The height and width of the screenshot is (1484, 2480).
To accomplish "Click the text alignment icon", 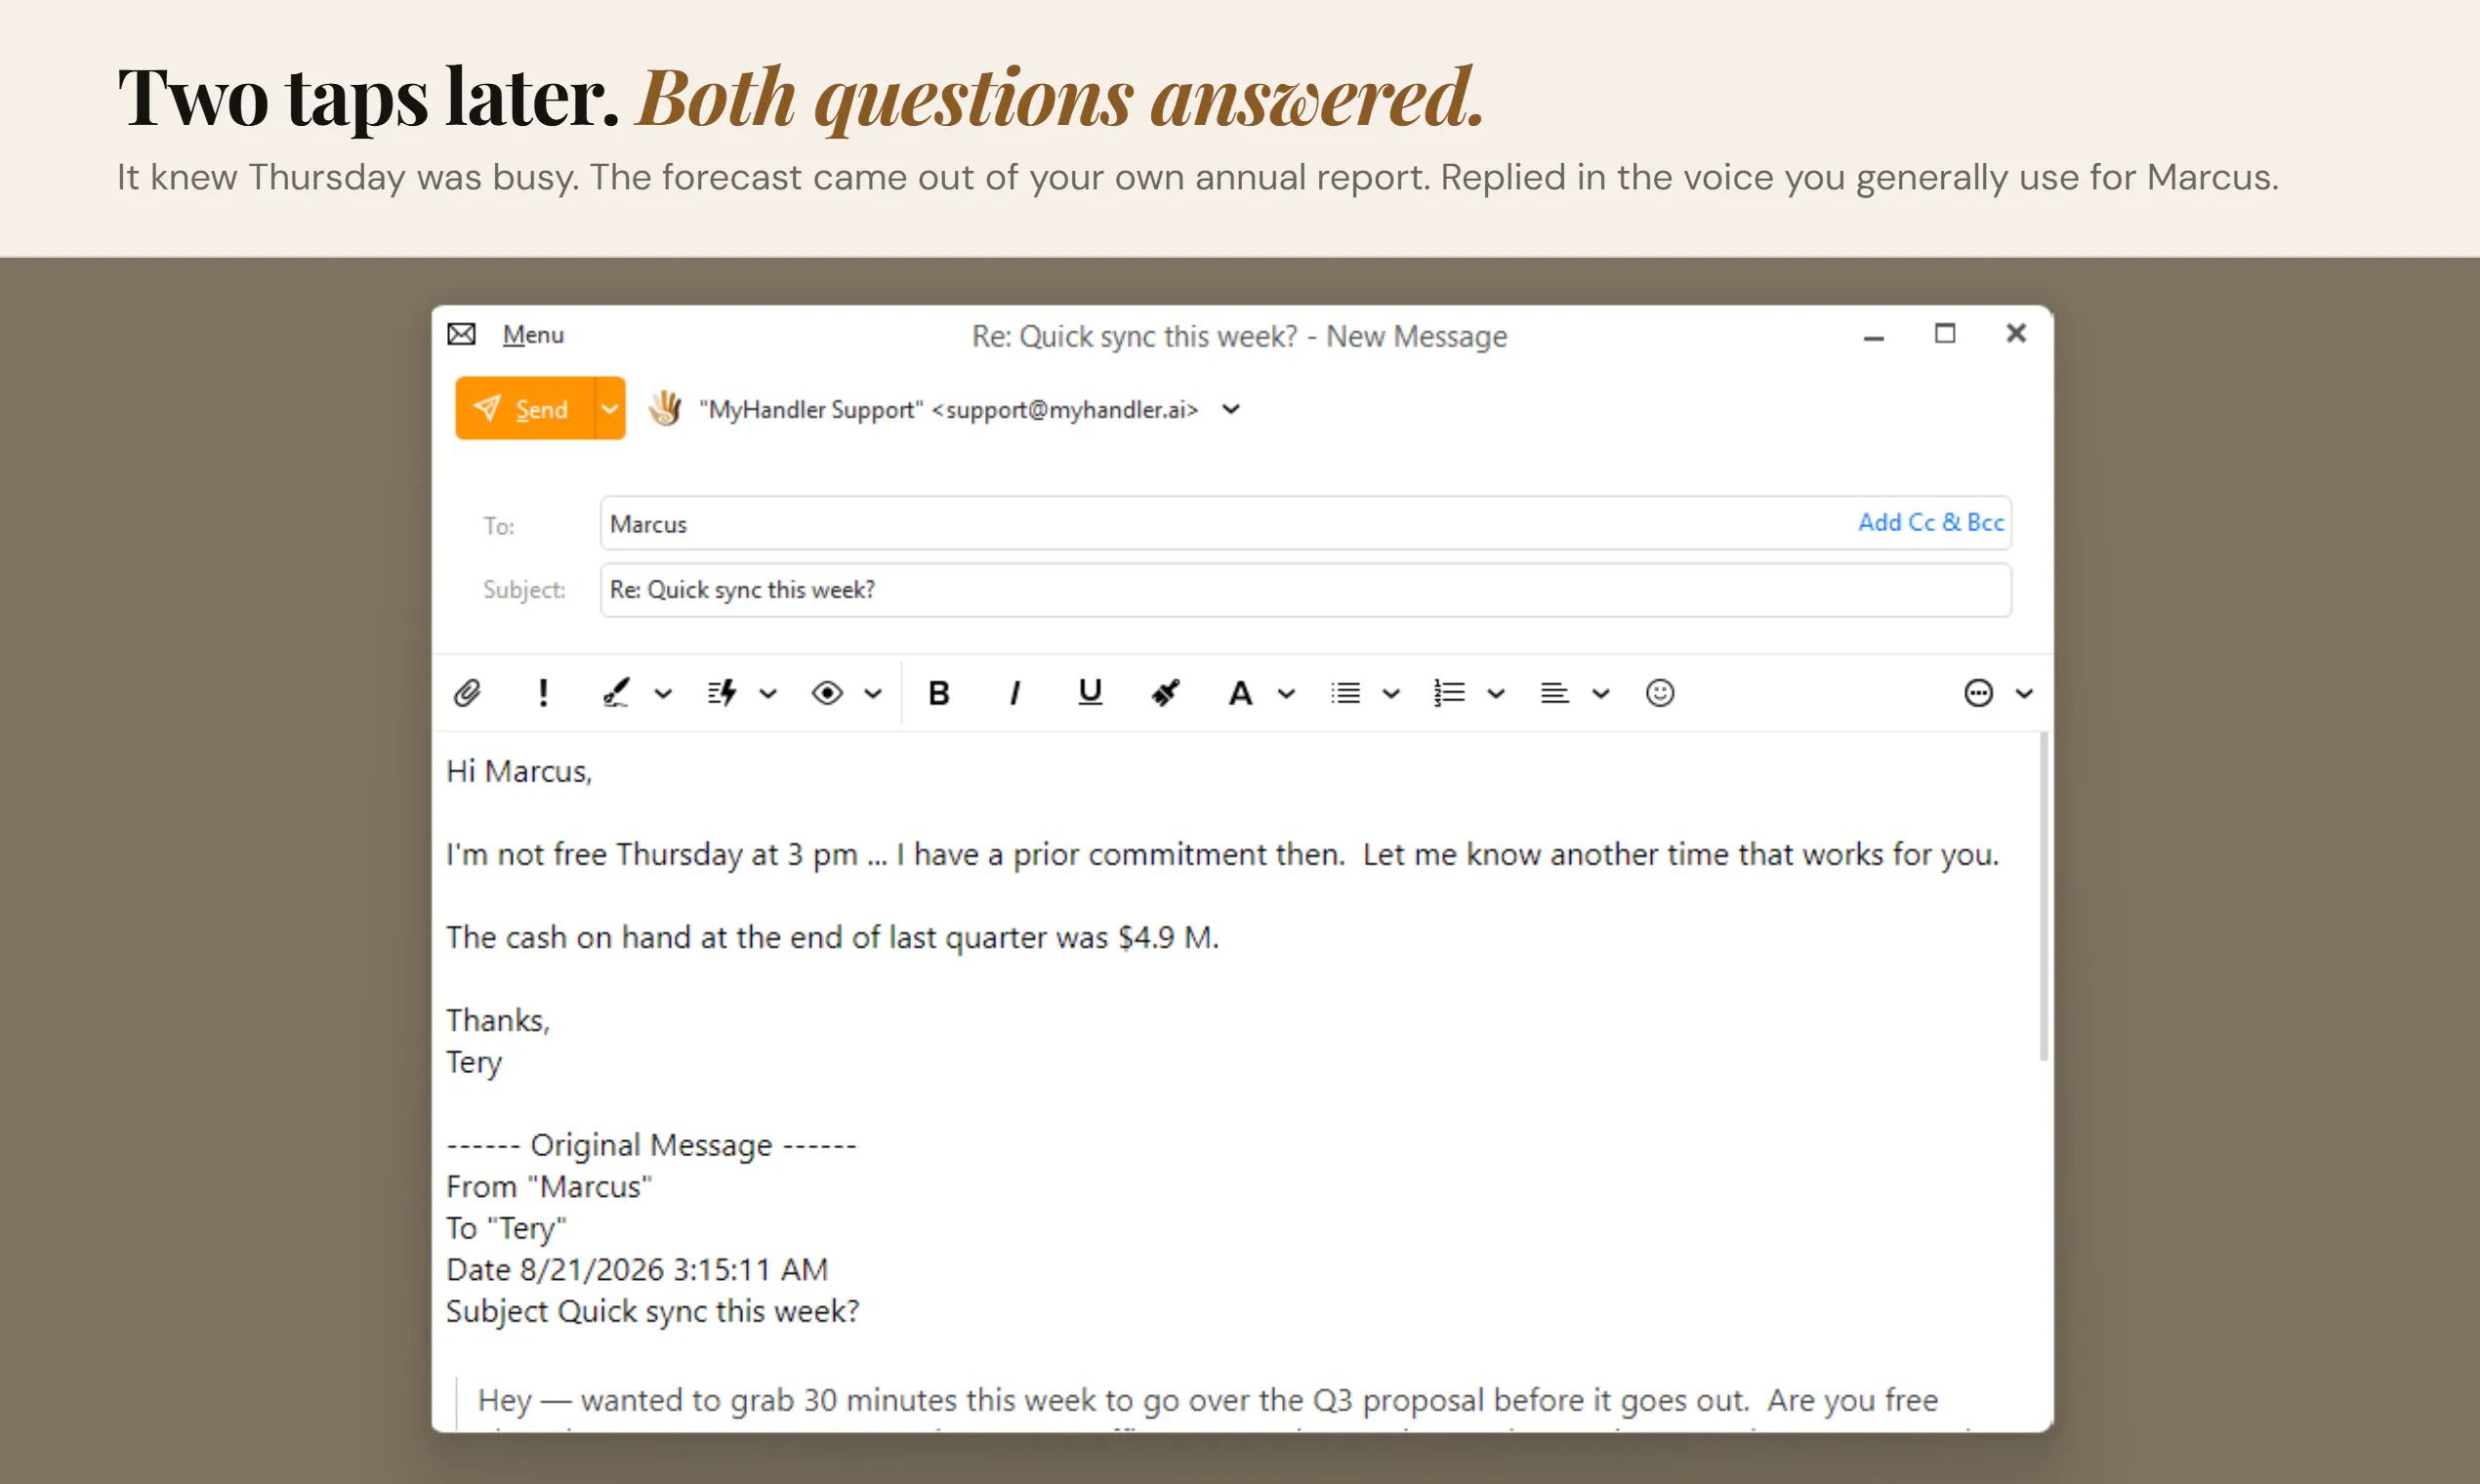I will pos(1554,693).
